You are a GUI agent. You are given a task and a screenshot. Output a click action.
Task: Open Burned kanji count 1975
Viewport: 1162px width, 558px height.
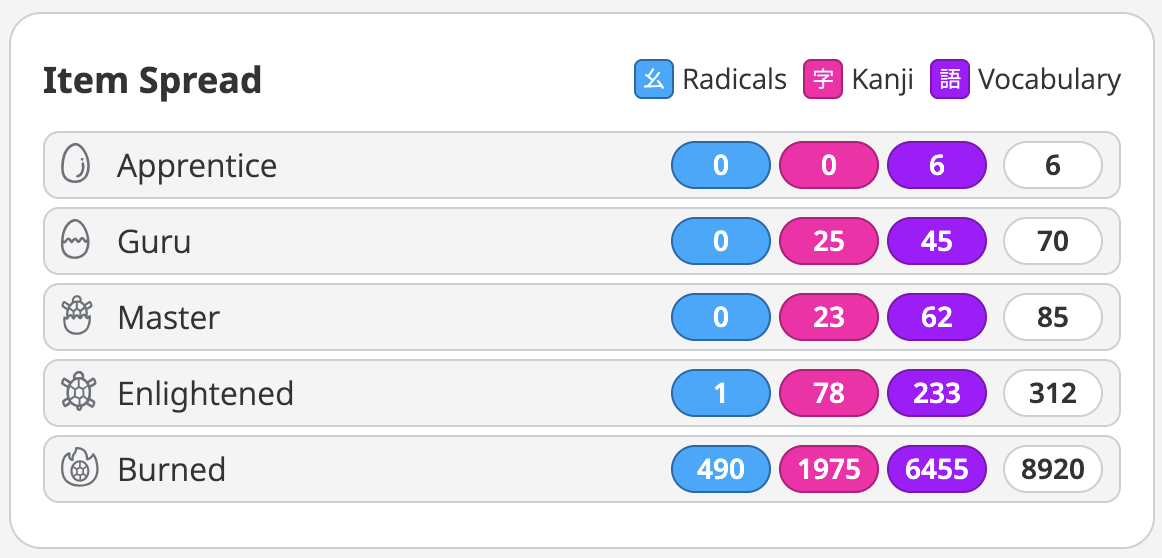coord(829,469)
